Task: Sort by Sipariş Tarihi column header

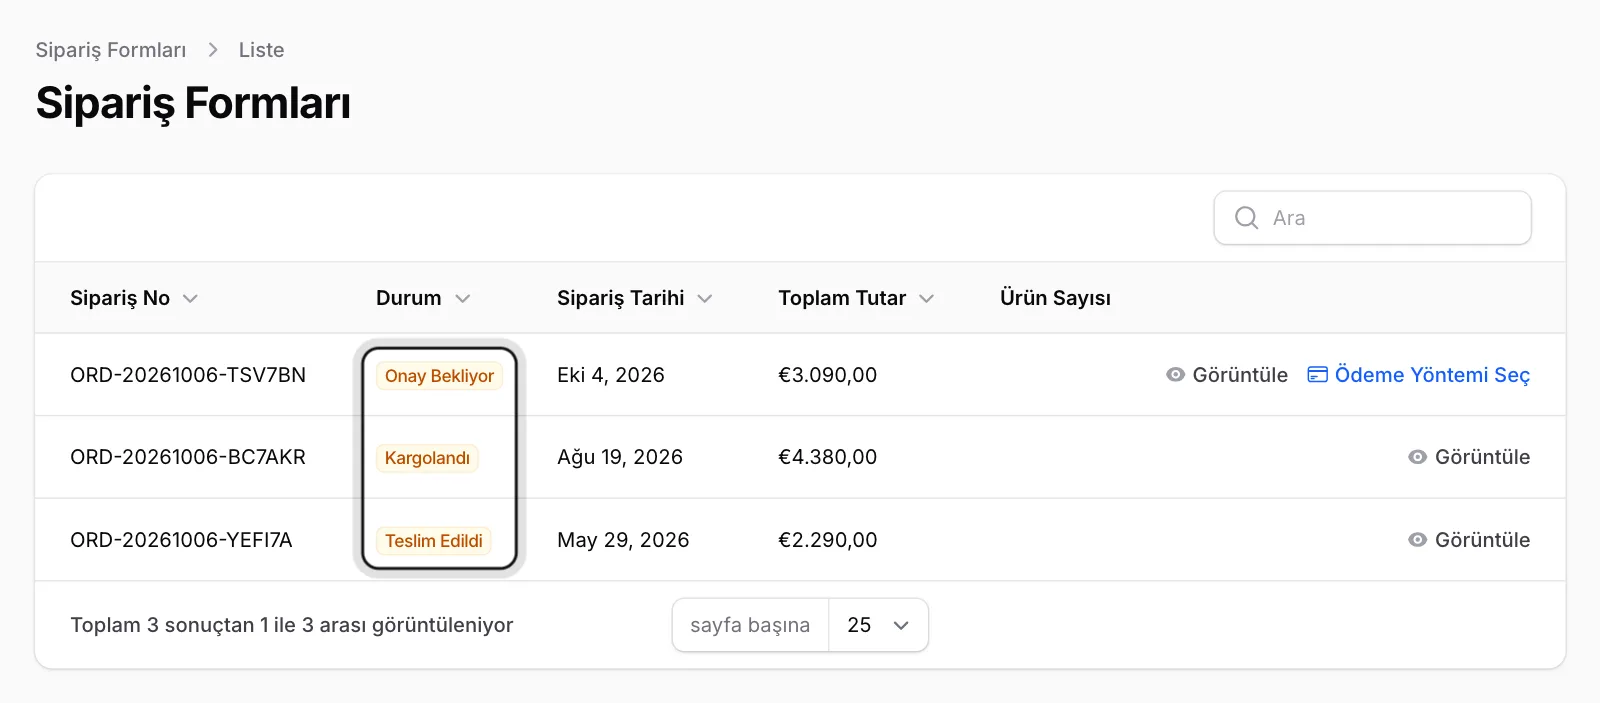Action: pos(635,298)
